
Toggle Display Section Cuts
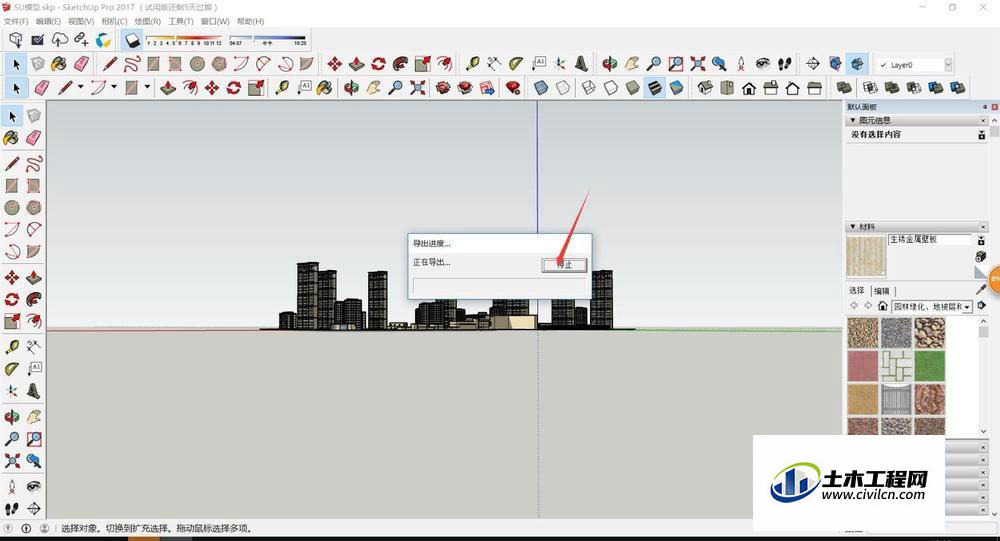tap(857, 64)
